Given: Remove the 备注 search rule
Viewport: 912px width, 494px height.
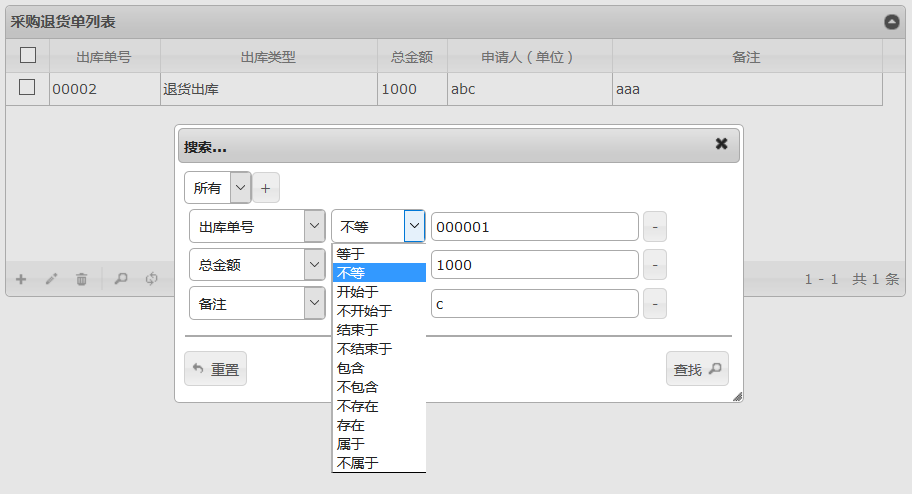Looking at the screenshot, I should point(654,303).
